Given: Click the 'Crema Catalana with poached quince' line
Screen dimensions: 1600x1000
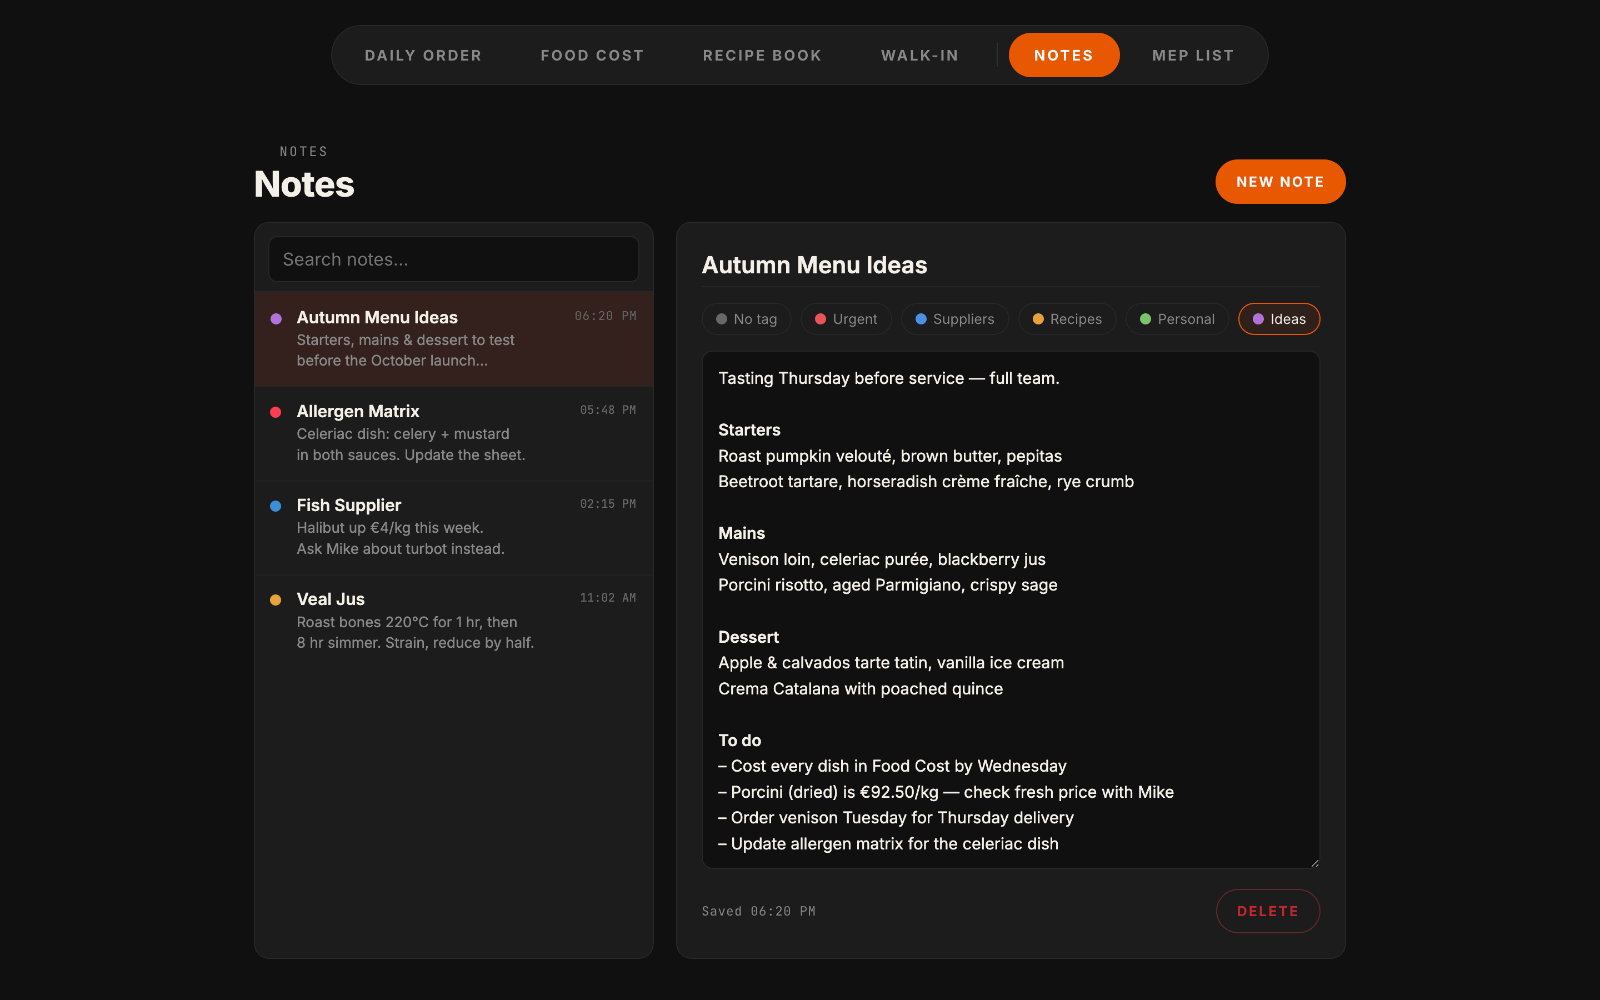Looking at the screenshot, I should [x=860, y=689].
